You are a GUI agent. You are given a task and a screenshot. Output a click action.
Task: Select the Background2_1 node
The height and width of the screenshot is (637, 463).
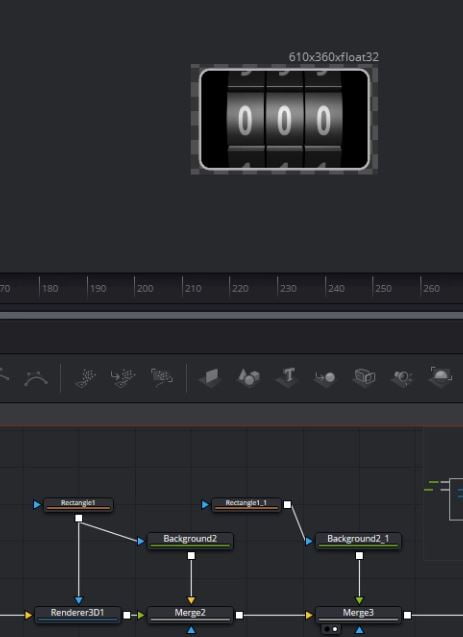(358, 541)
